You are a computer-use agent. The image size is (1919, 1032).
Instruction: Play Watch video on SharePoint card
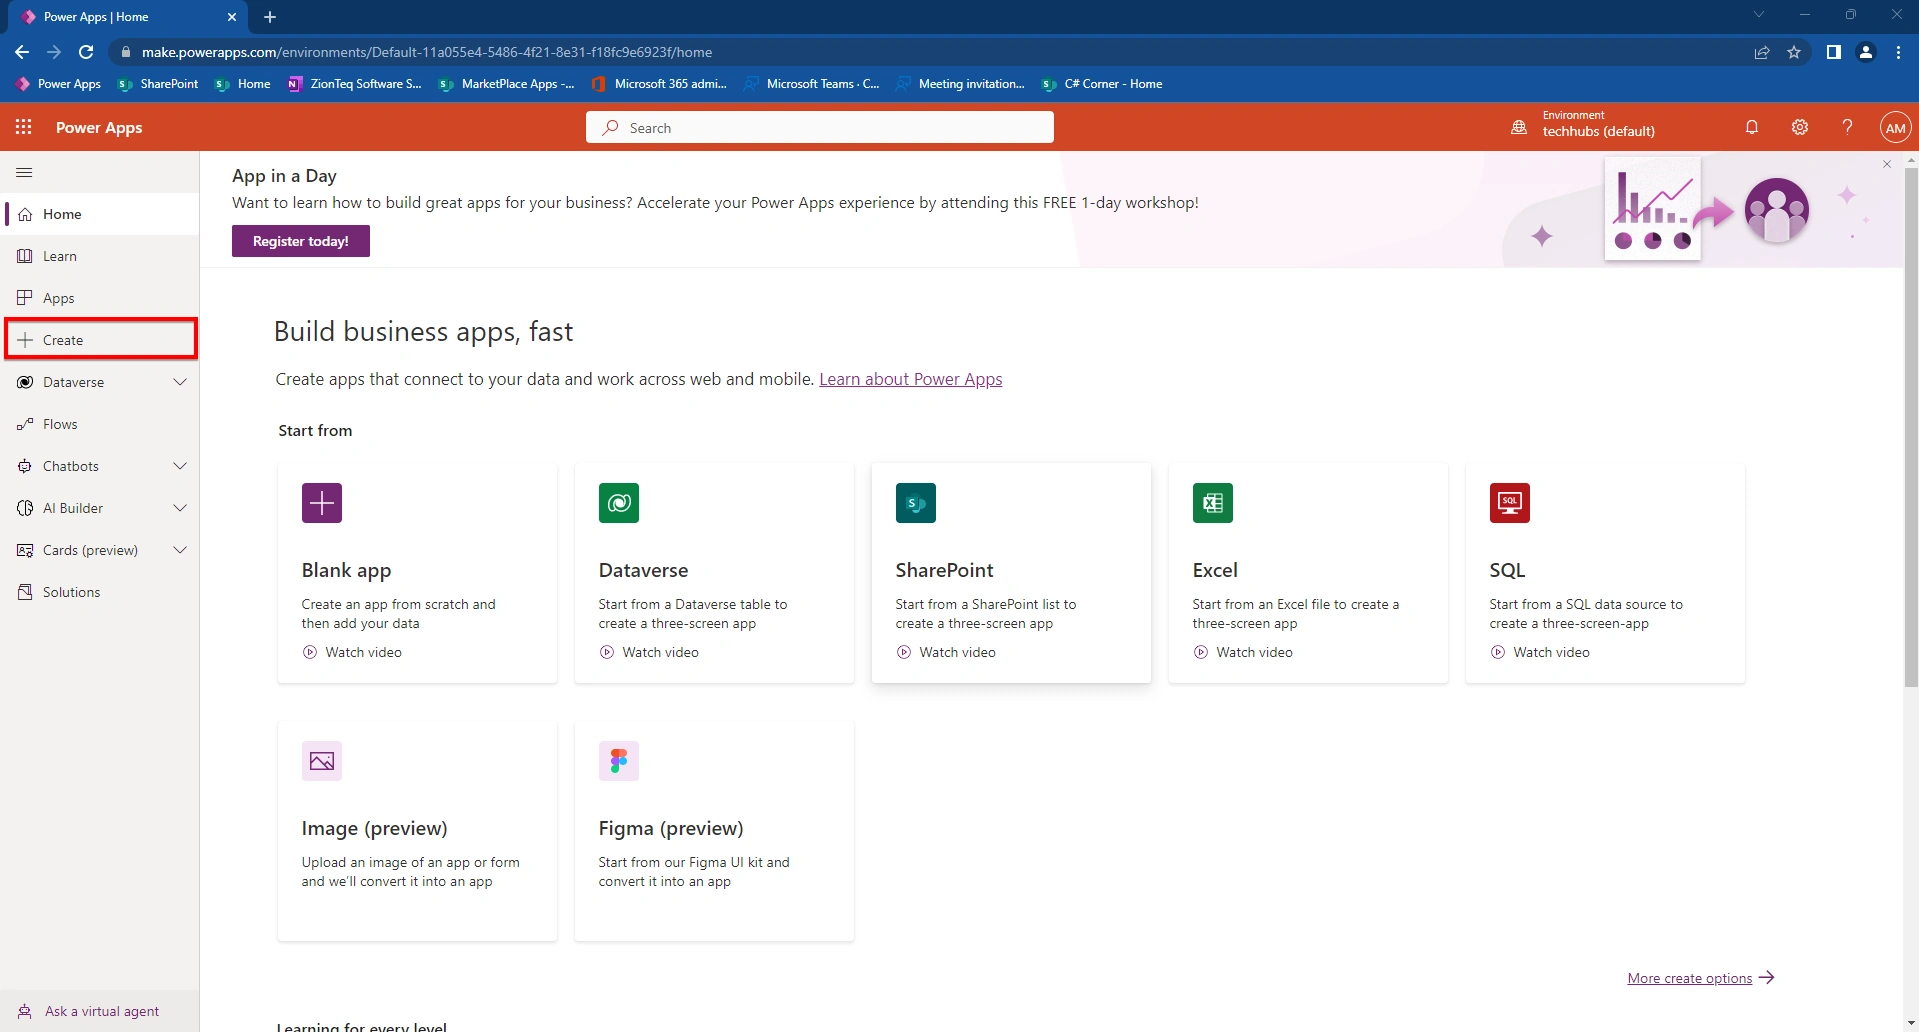pyautogui.click(x=946, y=652)
